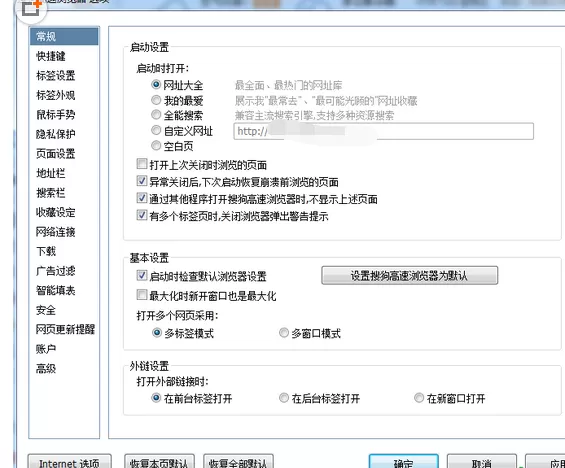The height and width of the screenshot is (468, 565).
Task: Select 智能填表 in the sidebar
Action: coord(55,290)
